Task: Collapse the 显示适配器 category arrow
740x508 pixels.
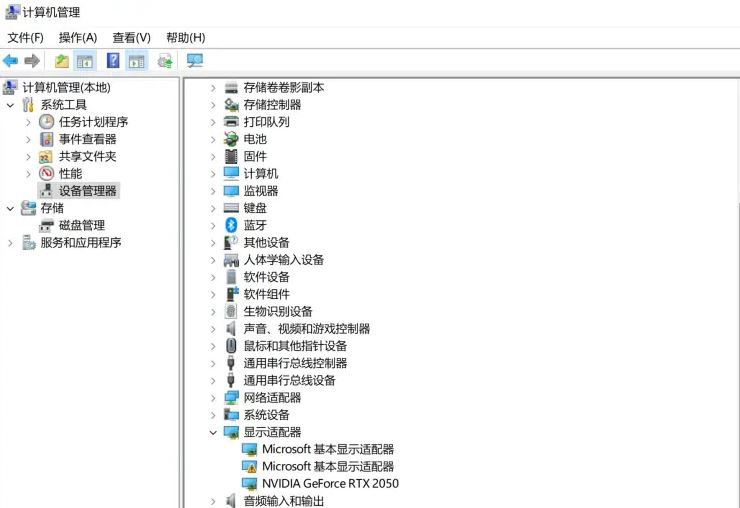Action: [213, 432]
